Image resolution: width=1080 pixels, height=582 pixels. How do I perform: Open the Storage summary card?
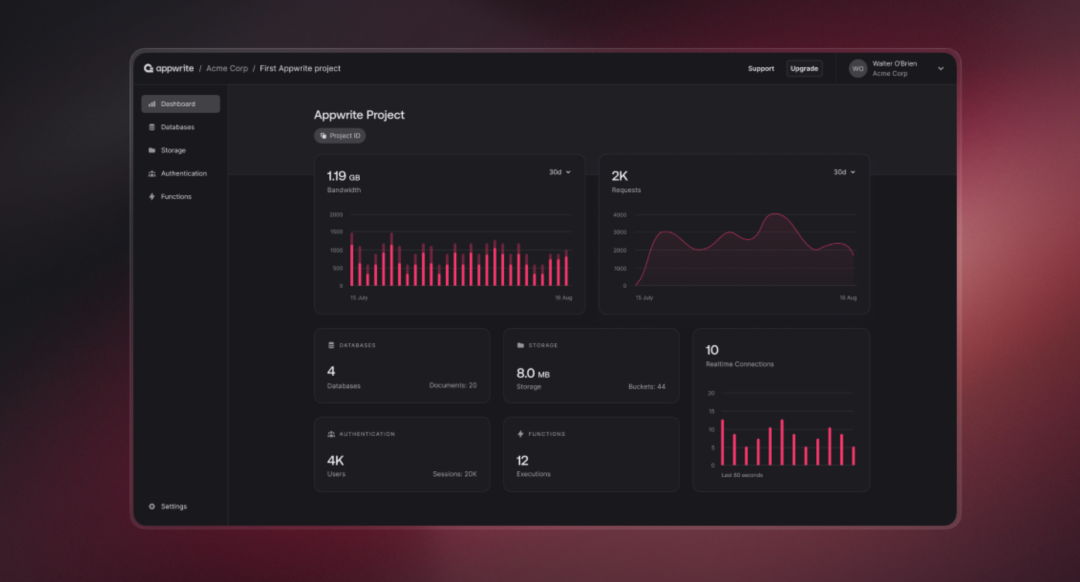point(591,366)
